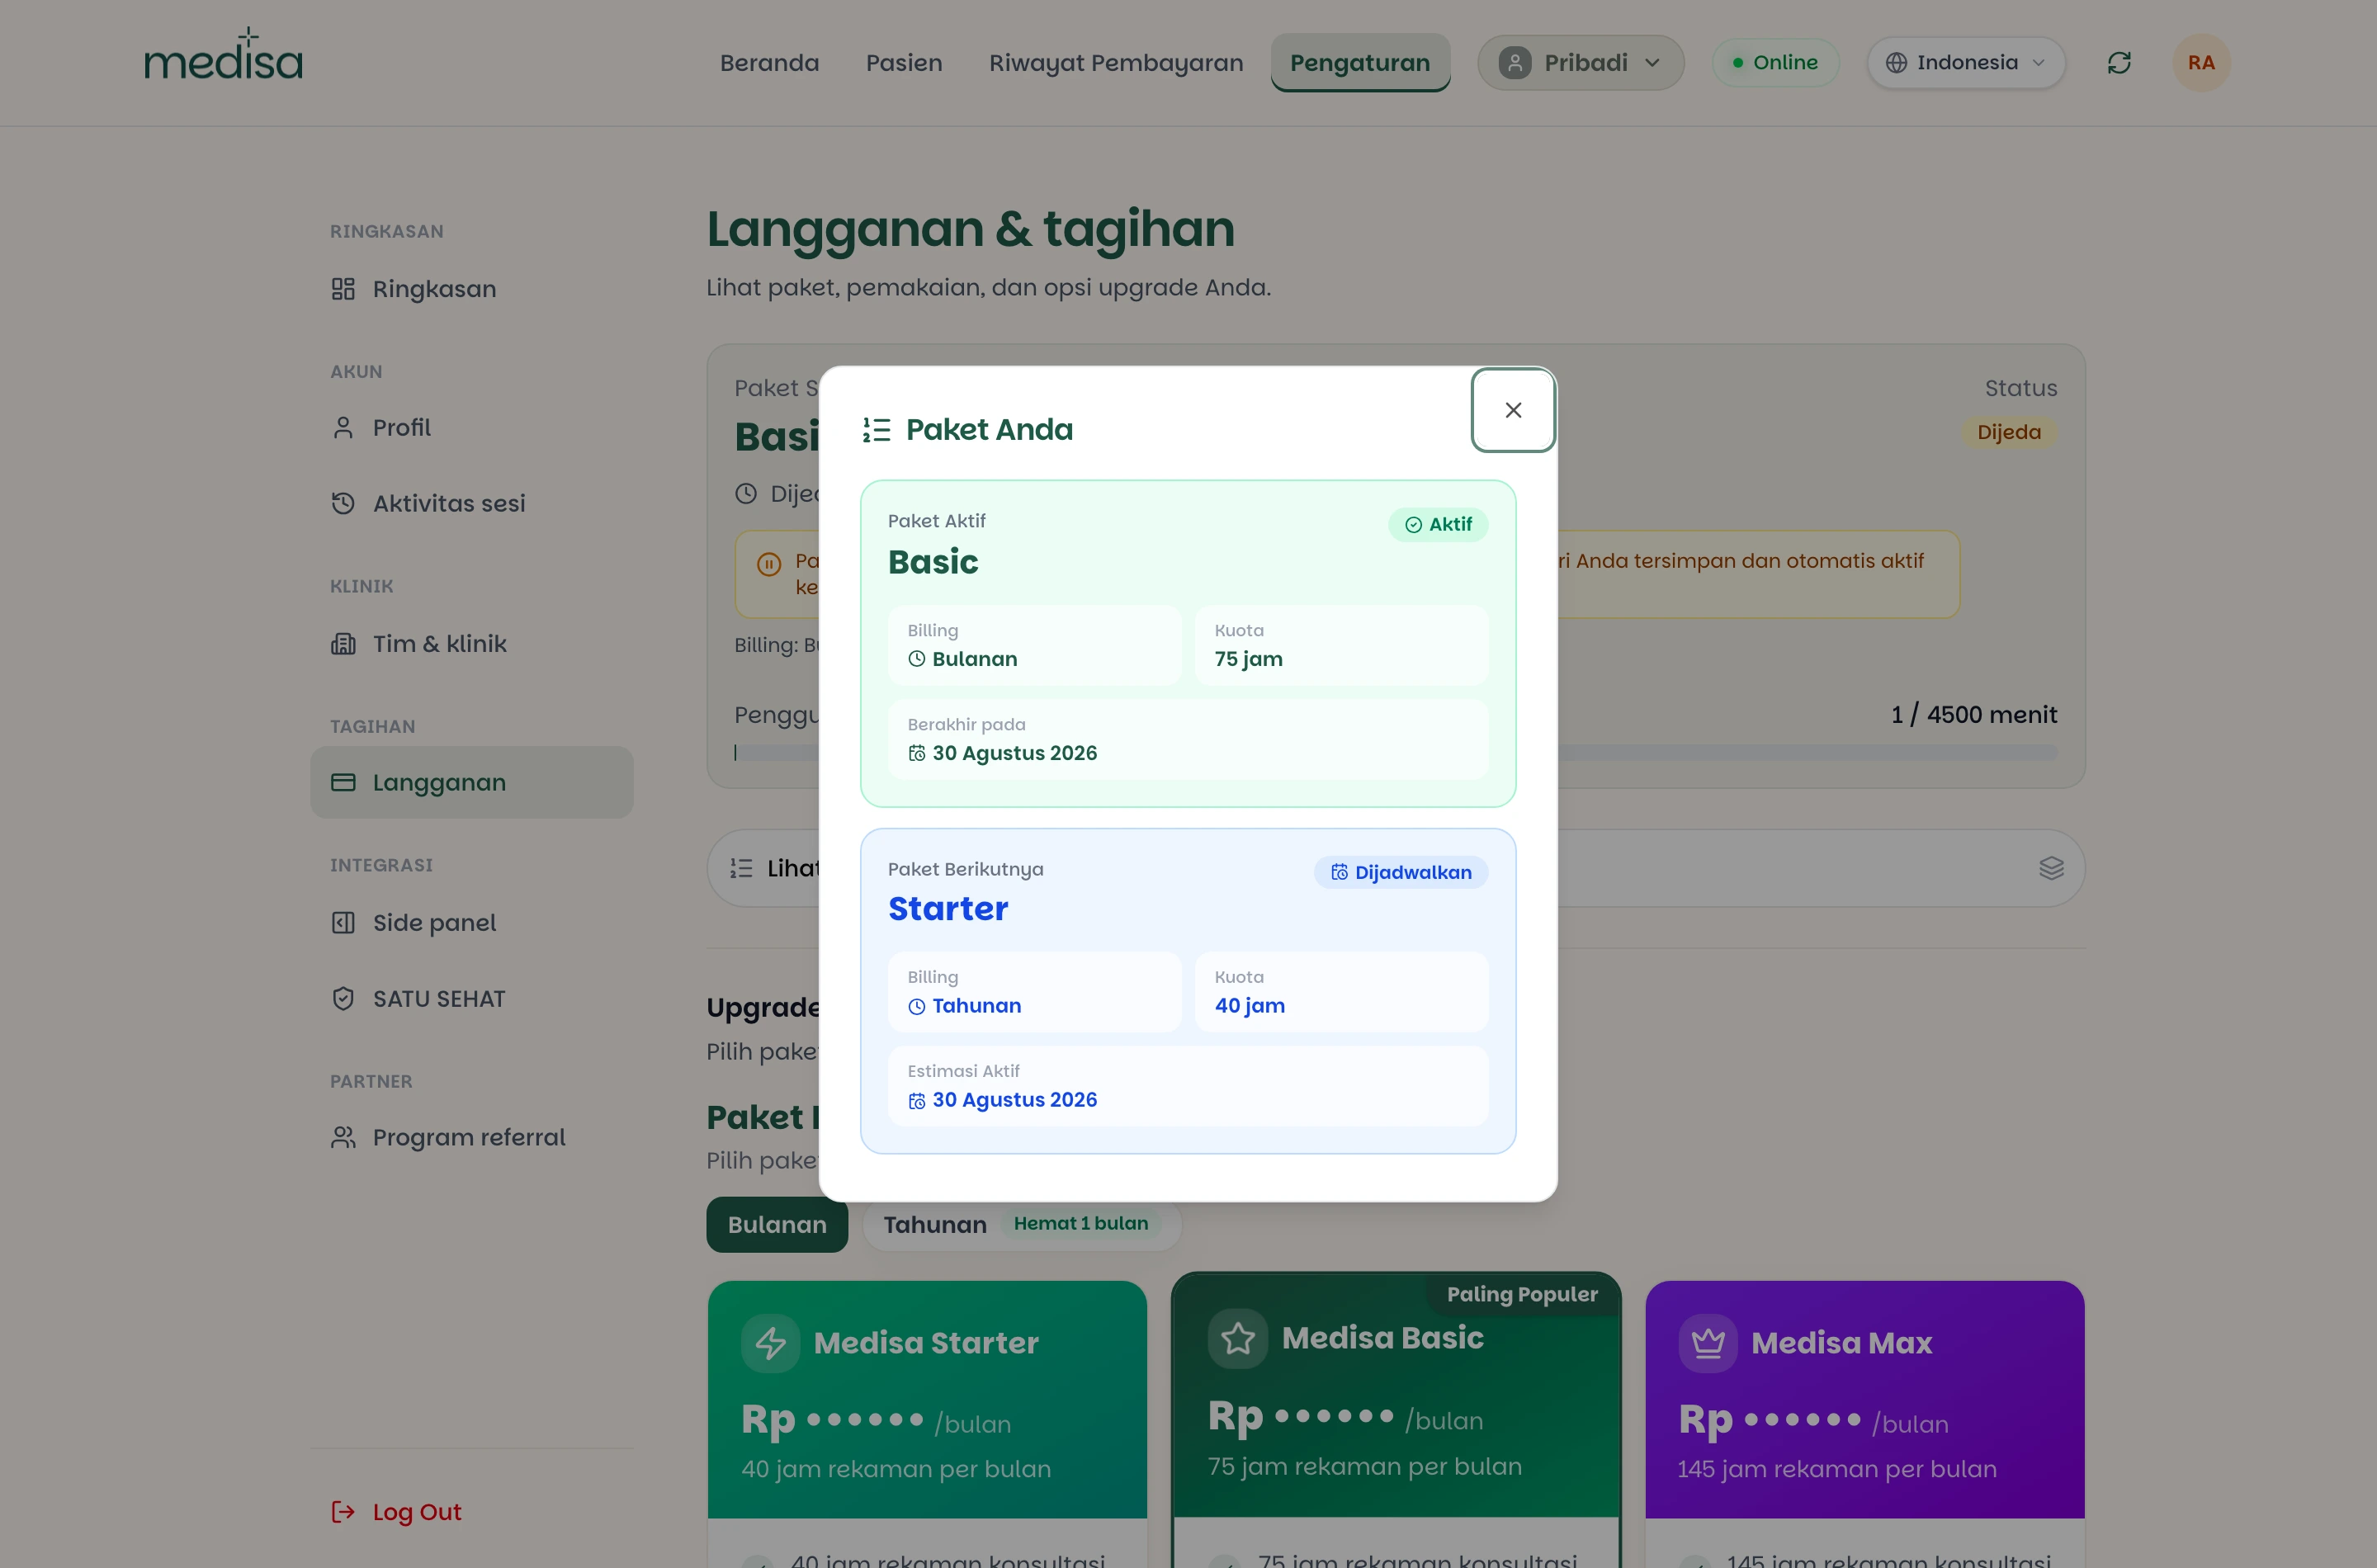
Task: Go to the Beranda tab
Action: [x=769, y=63]
